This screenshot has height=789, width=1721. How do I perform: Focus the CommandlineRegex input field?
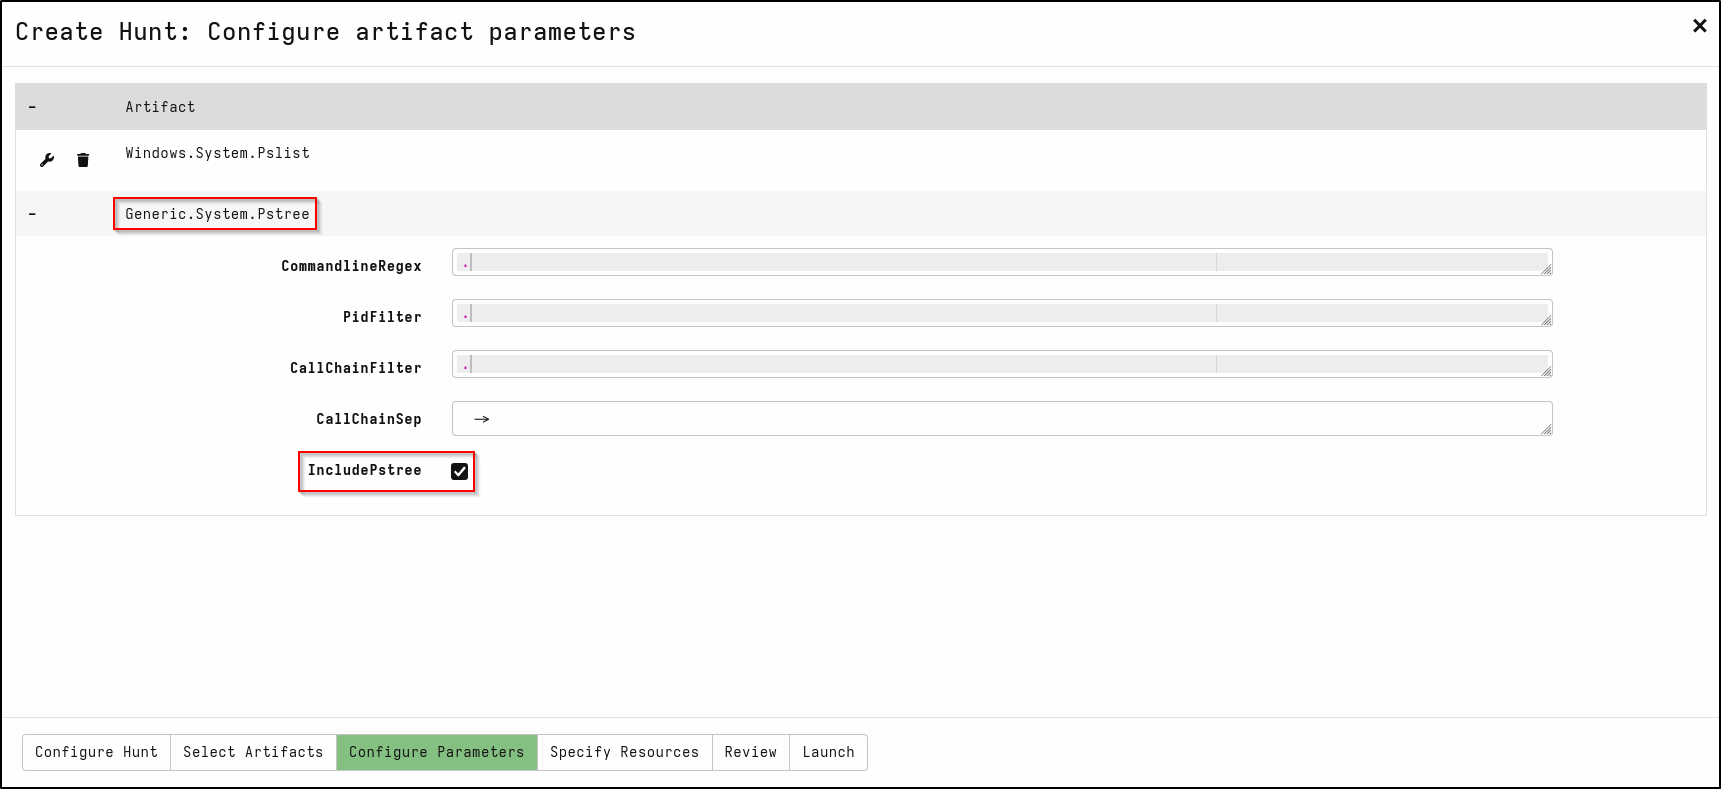pos(1002,263)
